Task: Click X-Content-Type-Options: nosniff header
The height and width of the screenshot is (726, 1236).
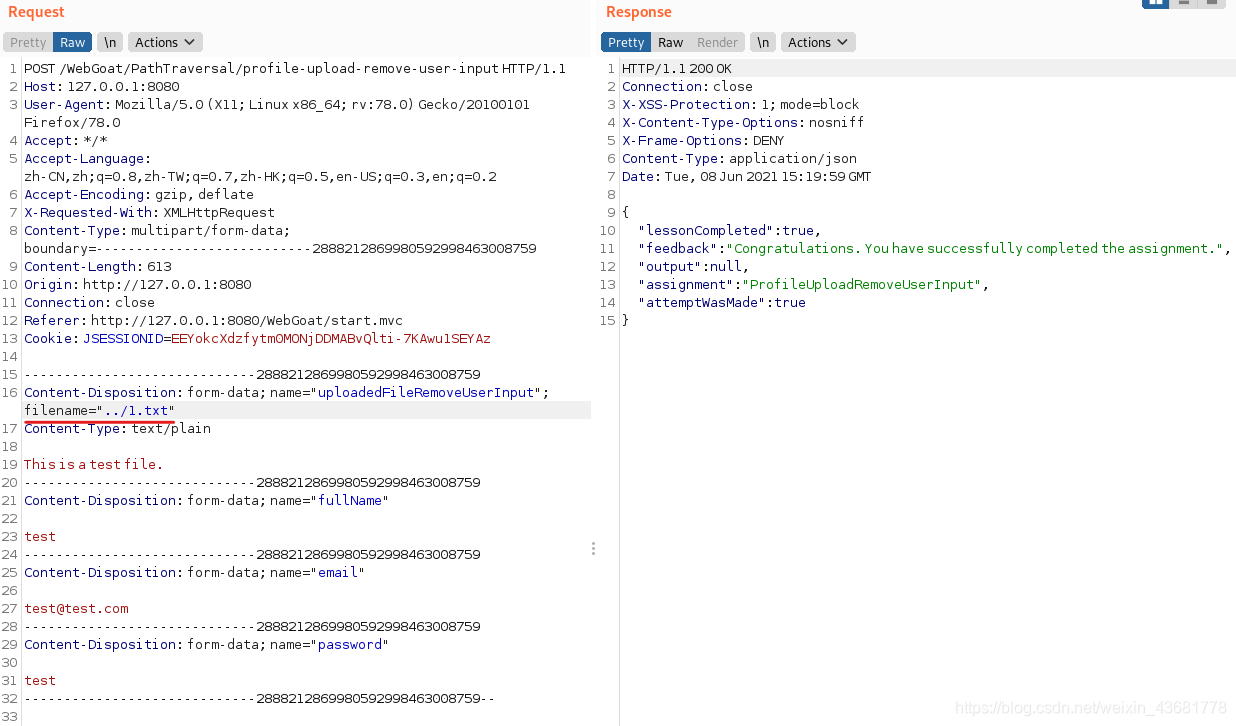Action: click(x=743, y=122)
